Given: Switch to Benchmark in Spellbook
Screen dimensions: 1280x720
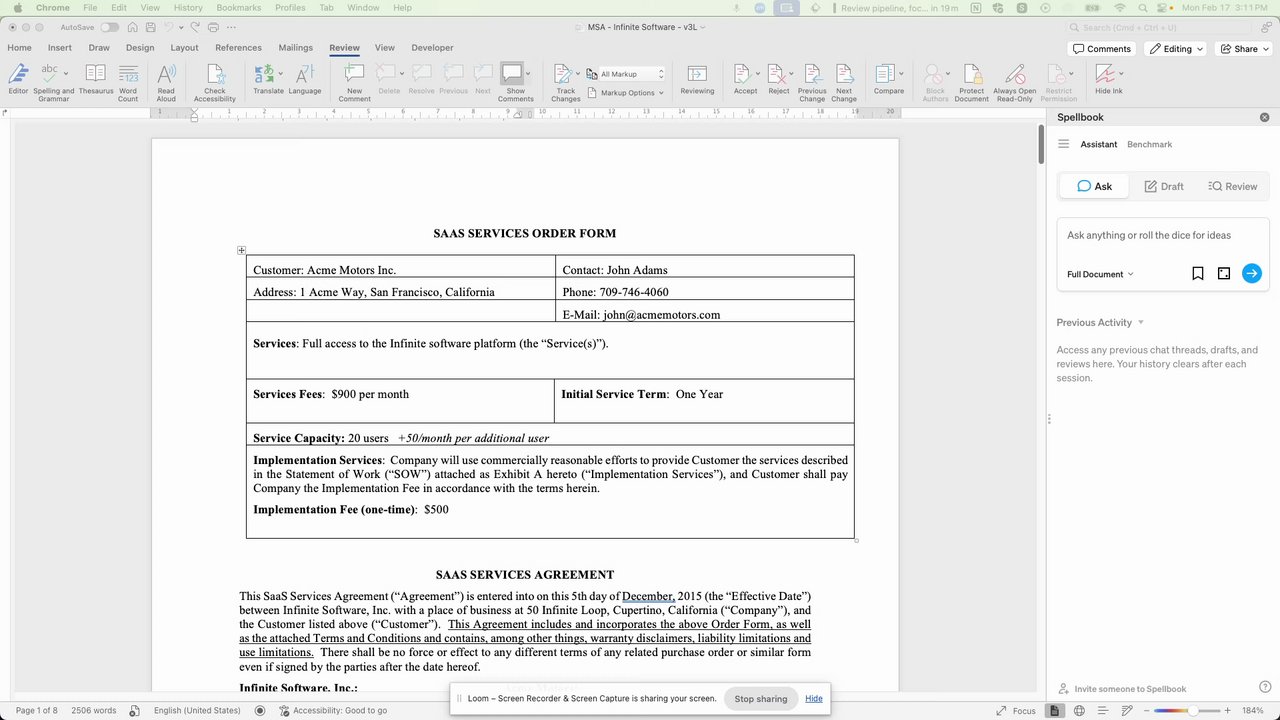Looking at the screenshot, I should (x=1149, y=144).
